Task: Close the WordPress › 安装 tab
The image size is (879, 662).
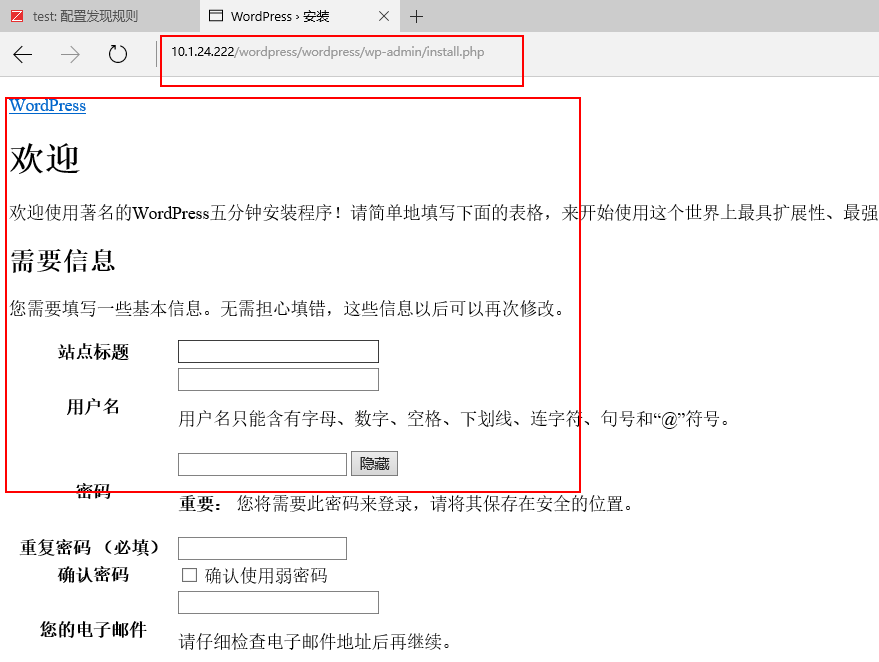Action: click(384, 16)
